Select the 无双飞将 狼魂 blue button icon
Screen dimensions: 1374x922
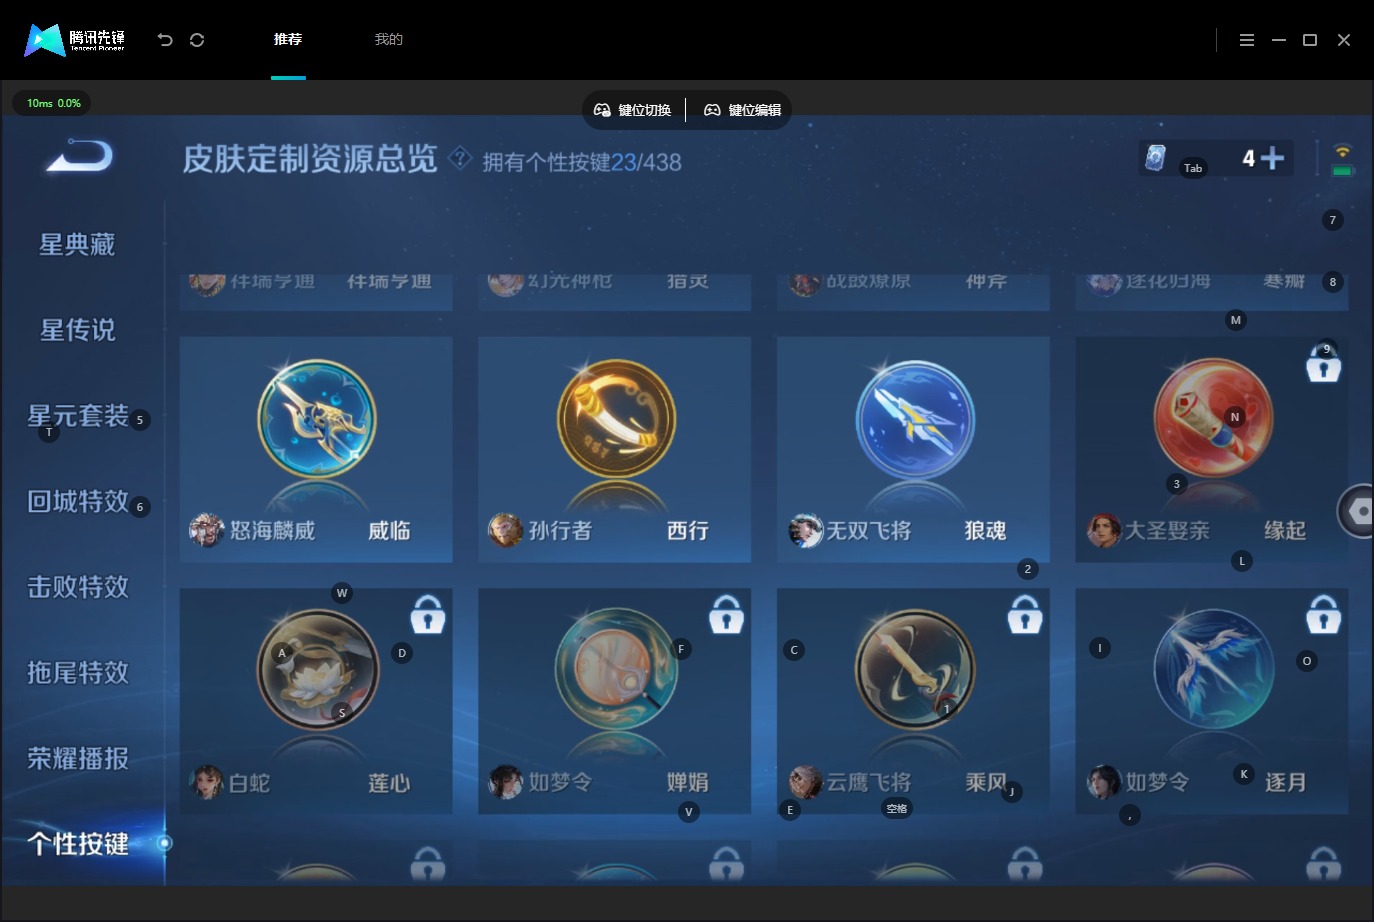914,420
